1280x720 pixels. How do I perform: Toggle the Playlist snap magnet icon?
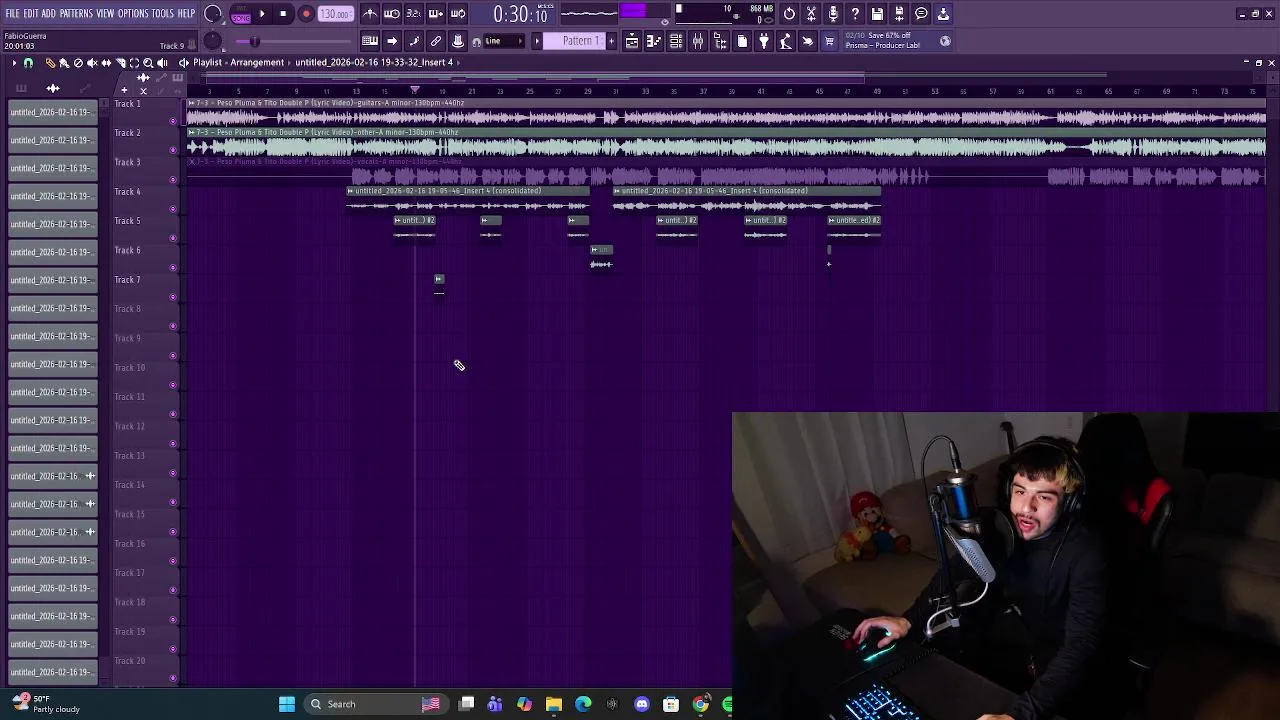tap(28, 62)
